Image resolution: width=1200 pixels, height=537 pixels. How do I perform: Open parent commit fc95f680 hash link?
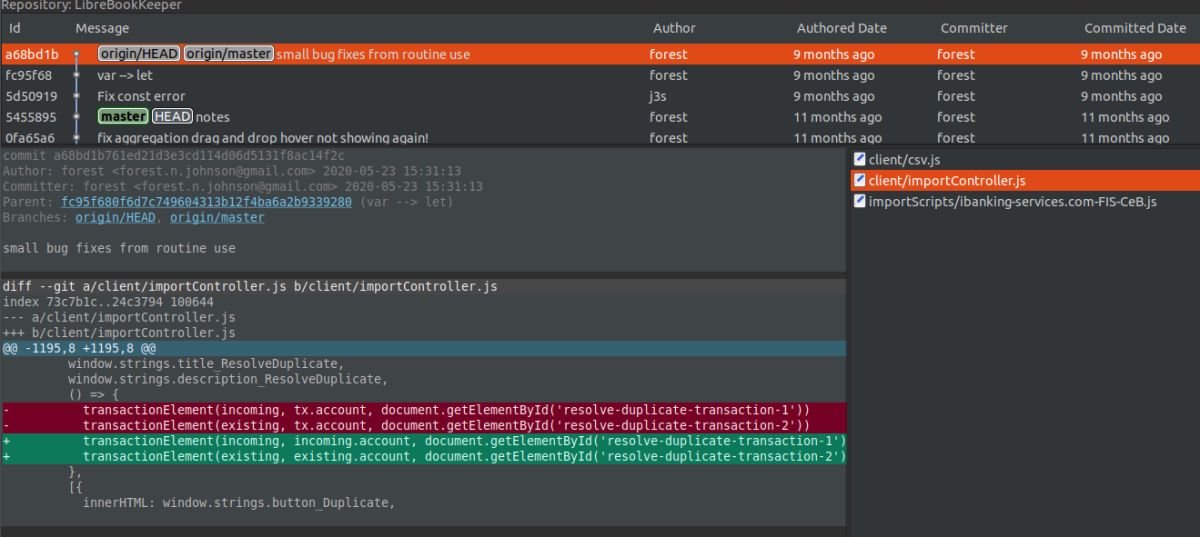pos(206,202)
